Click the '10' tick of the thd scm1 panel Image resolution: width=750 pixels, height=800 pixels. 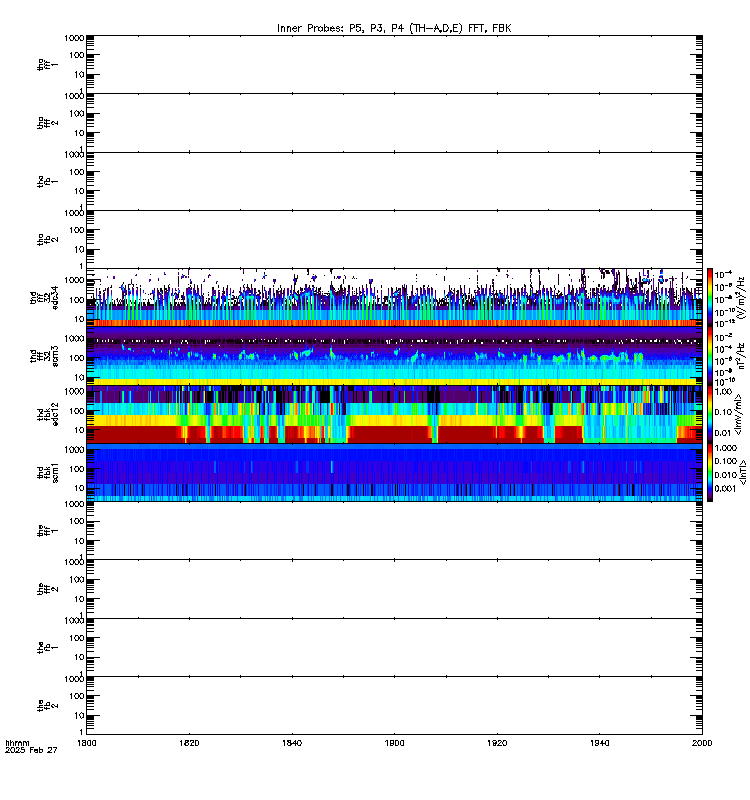[x=79, y=488]
